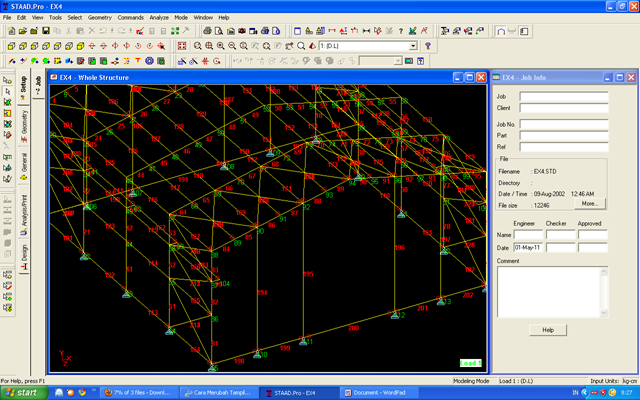Click the Windows start button

tap(24, 393)
